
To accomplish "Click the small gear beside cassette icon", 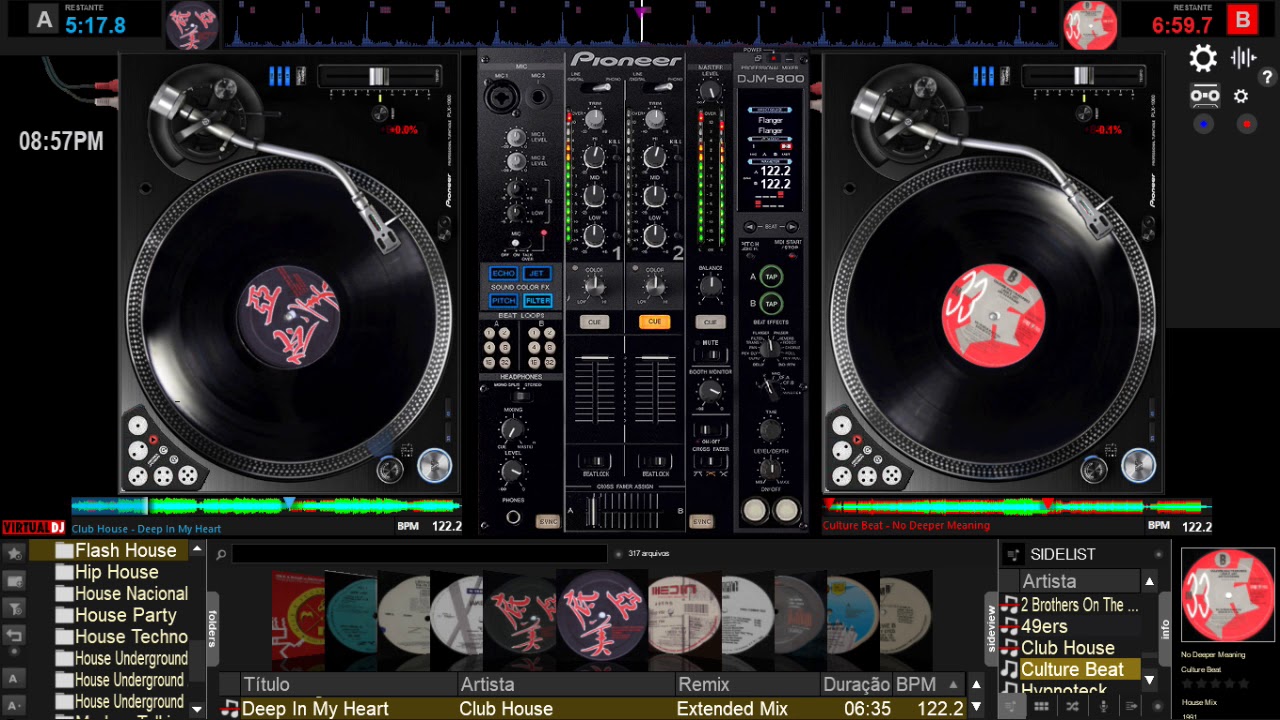I will (x=1241, y=96).
